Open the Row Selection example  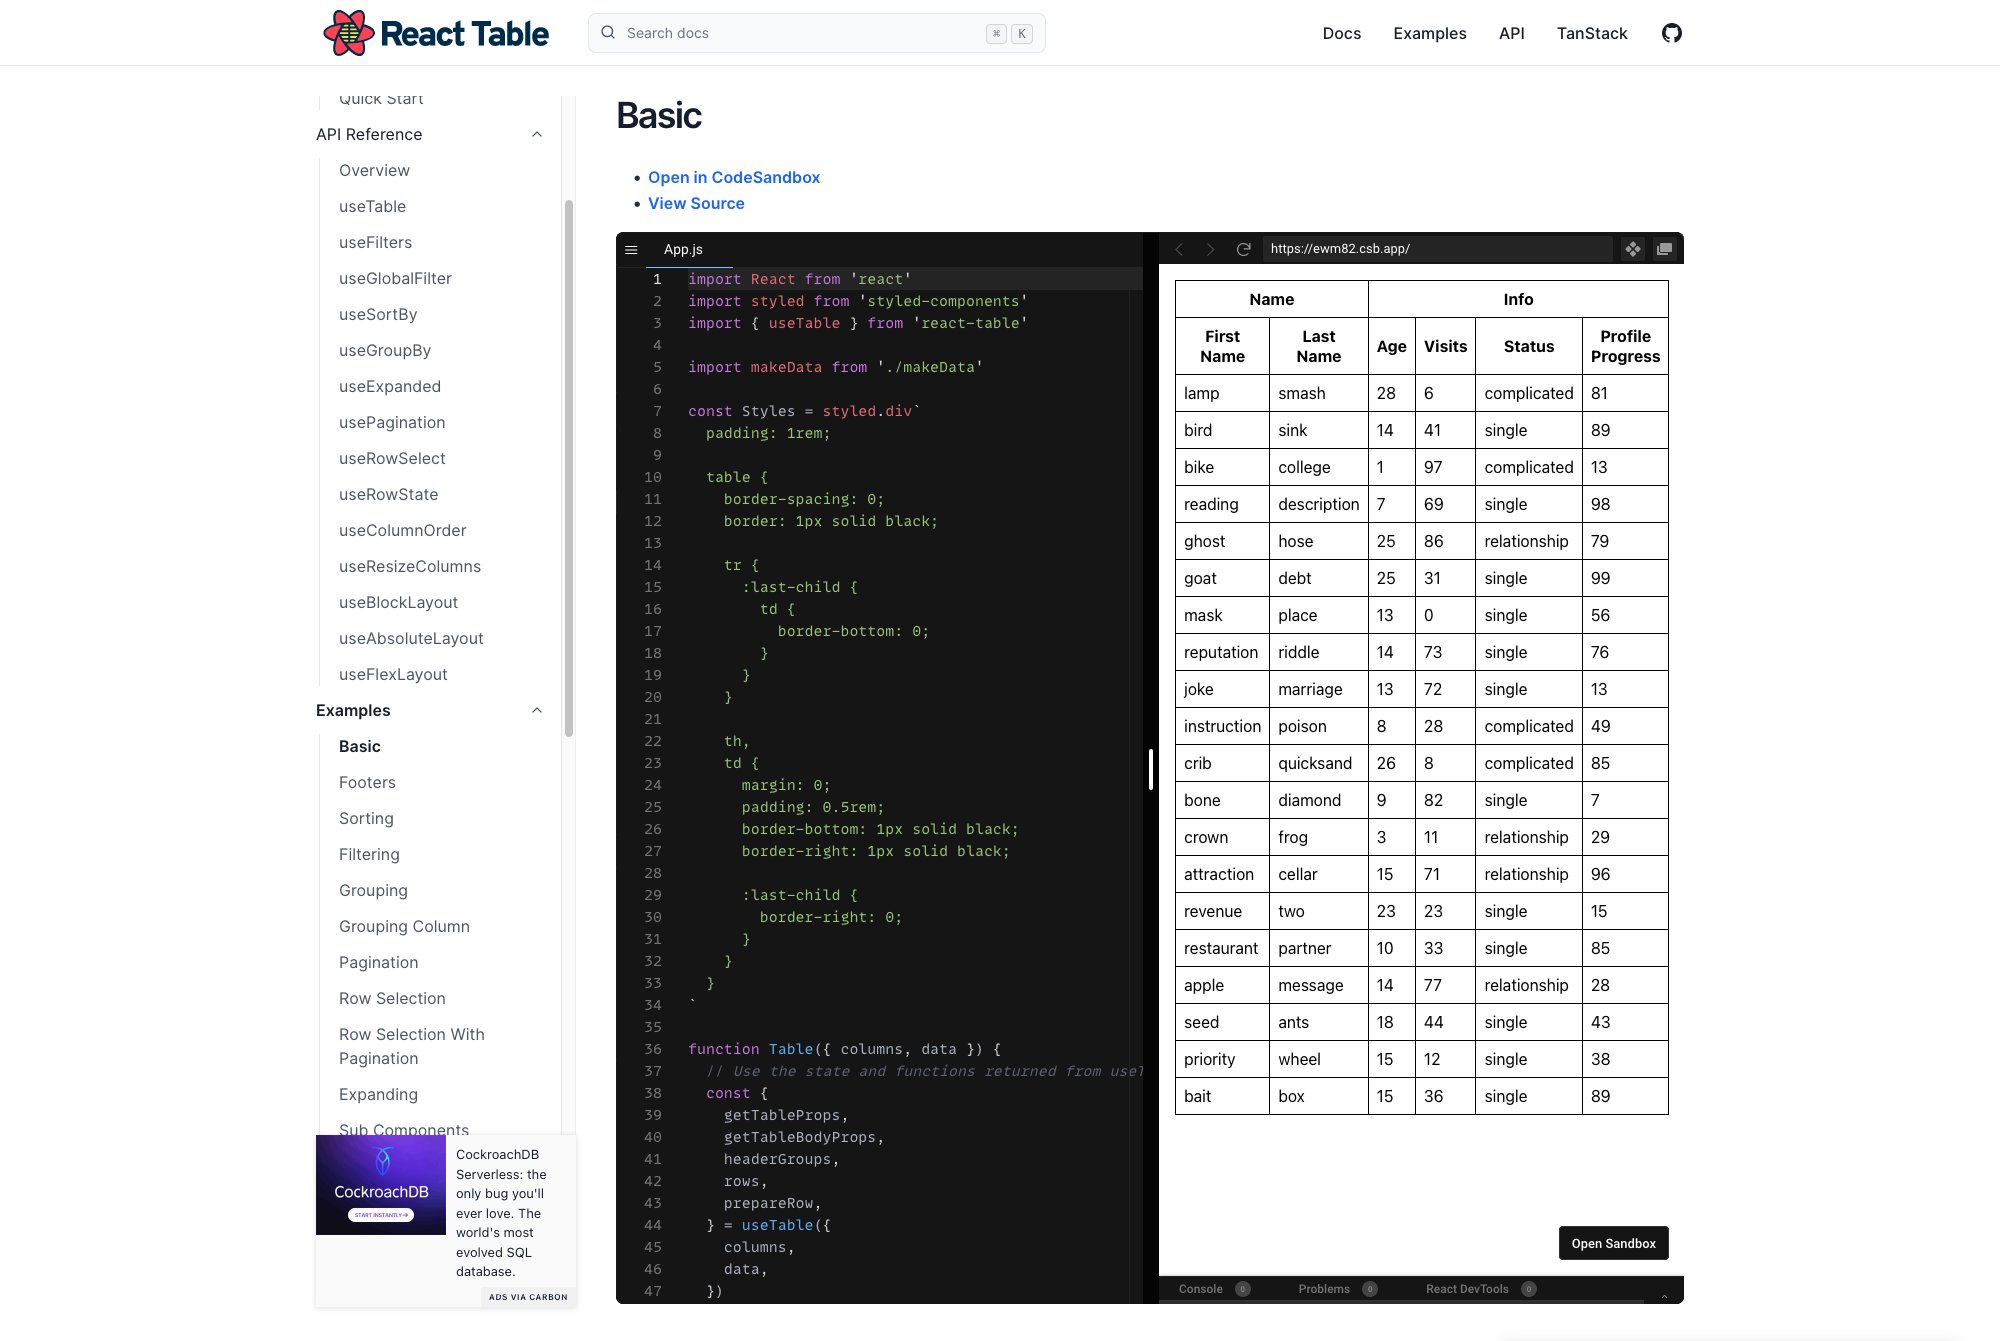pos(392,998)
